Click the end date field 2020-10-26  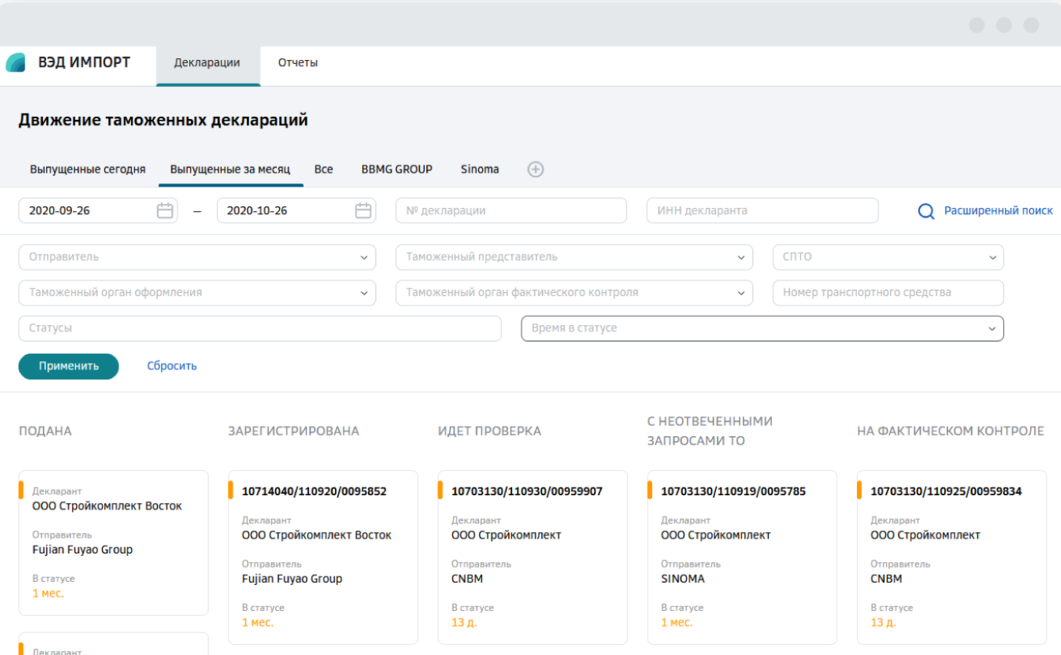[296, 210]
